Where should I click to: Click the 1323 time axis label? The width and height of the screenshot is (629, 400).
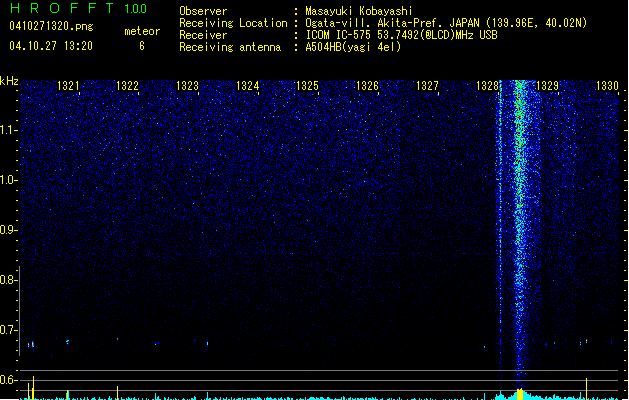pos(187,86)
